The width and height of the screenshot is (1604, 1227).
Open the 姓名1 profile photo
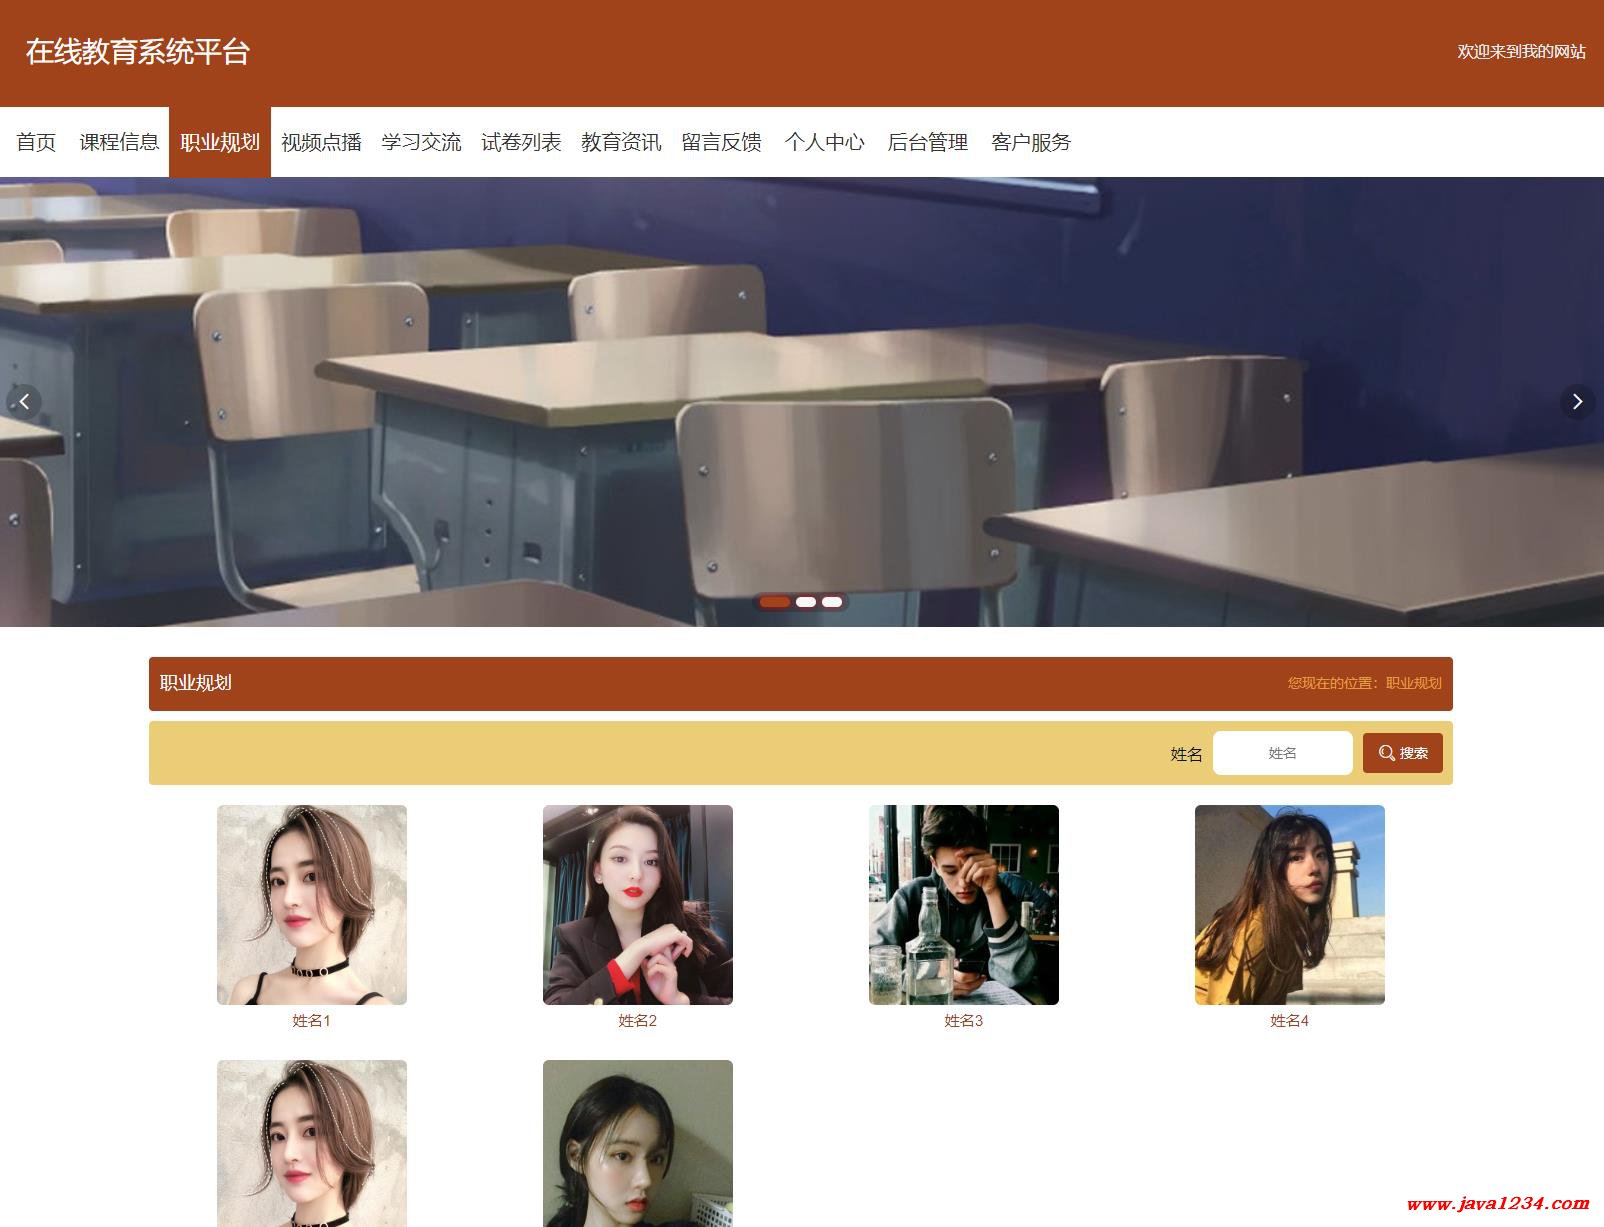click(x=312, y=905)
